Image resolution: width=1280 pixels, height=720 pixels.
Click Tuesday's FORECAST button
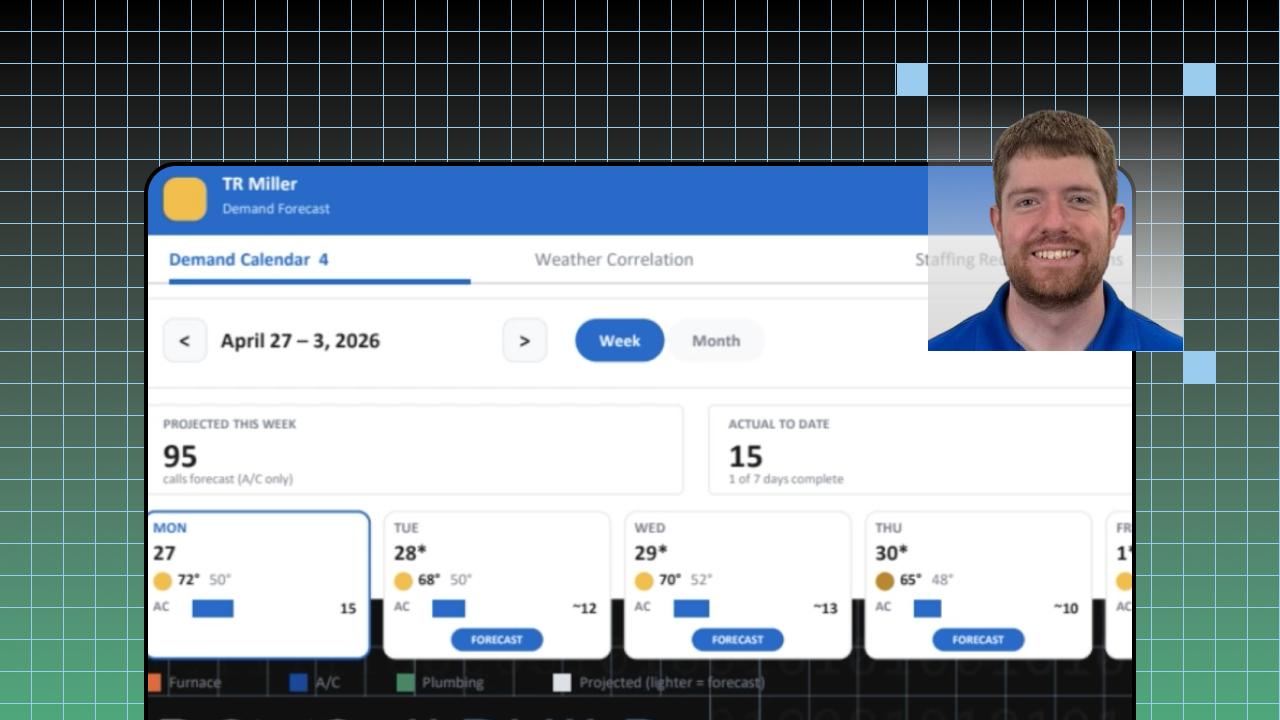[497, 640]
